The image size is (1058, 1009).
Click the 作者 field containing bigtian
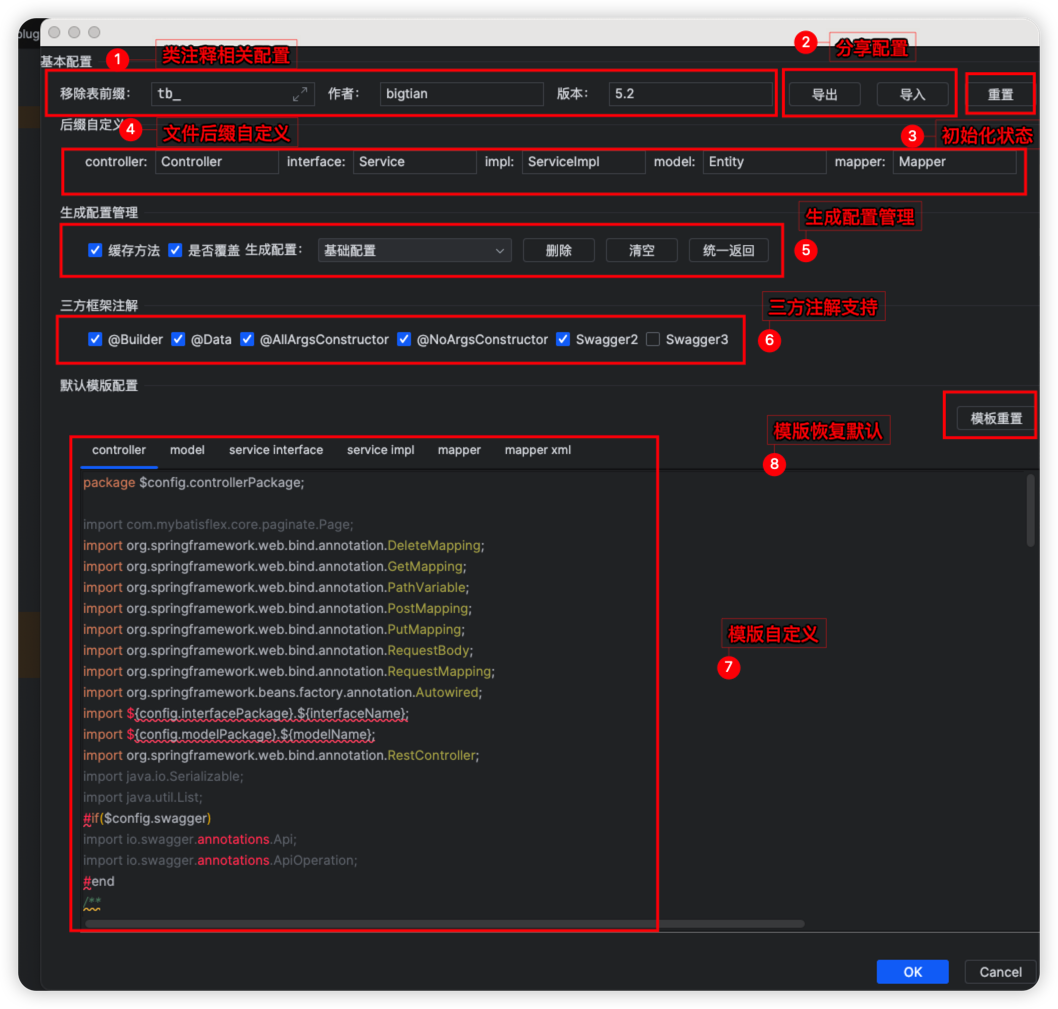[462, 94]
